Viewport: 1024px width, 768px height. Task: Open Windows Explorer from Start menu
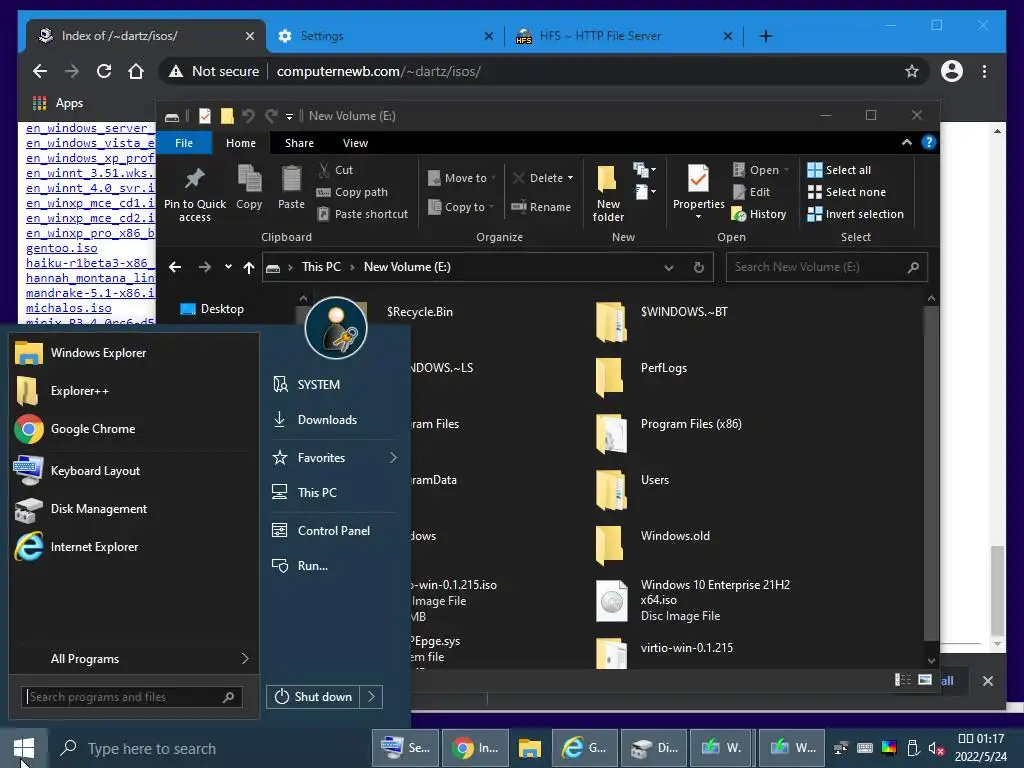[134, 353]
